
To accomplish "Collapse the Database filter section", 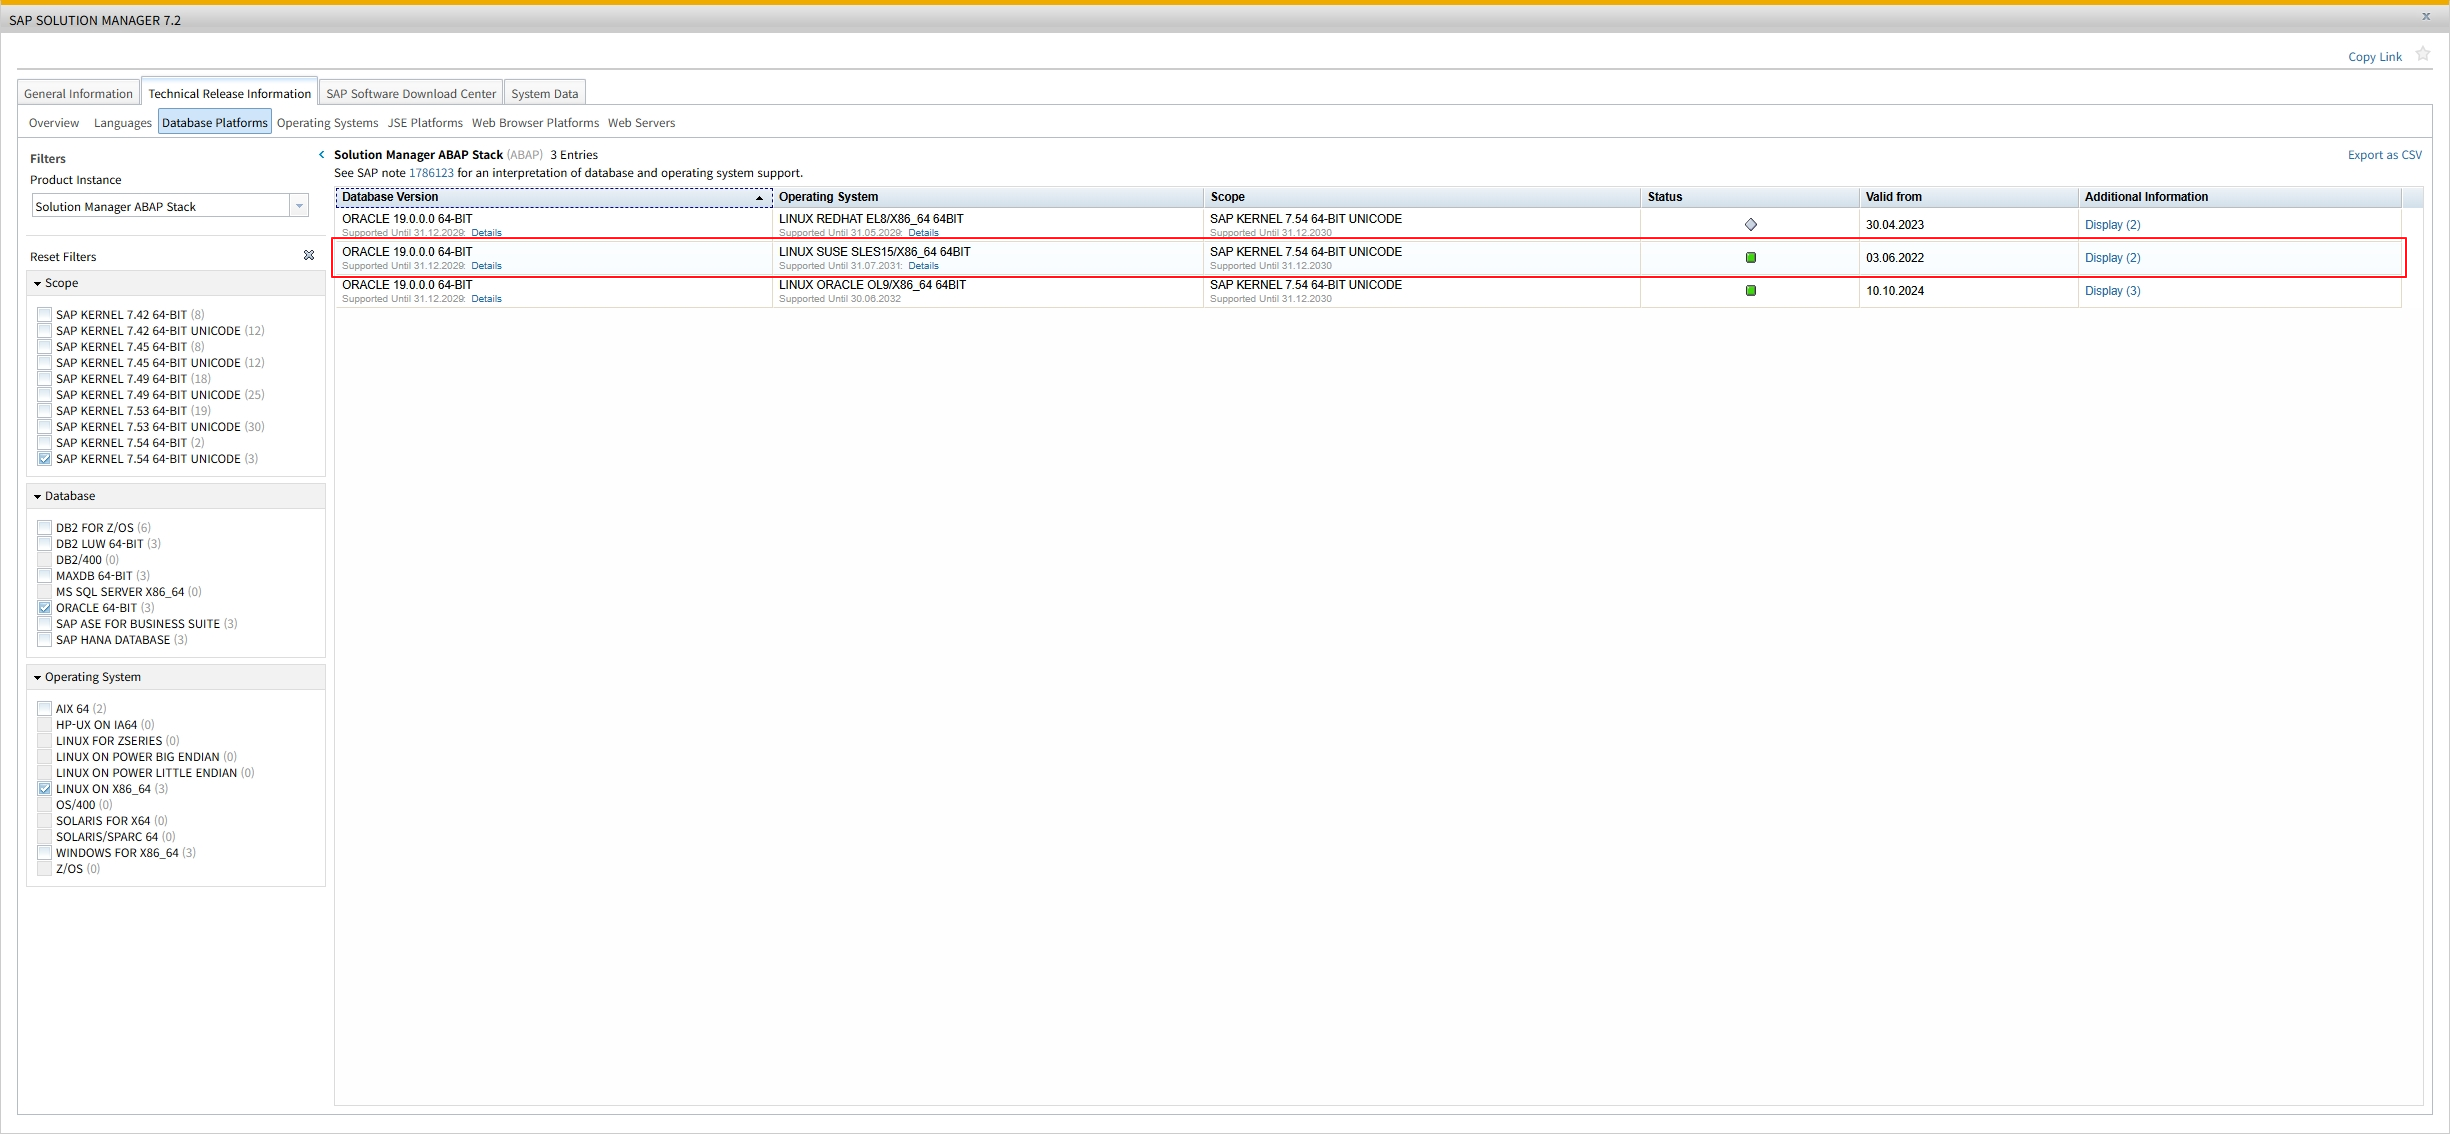I will click(x=38, y=497).
